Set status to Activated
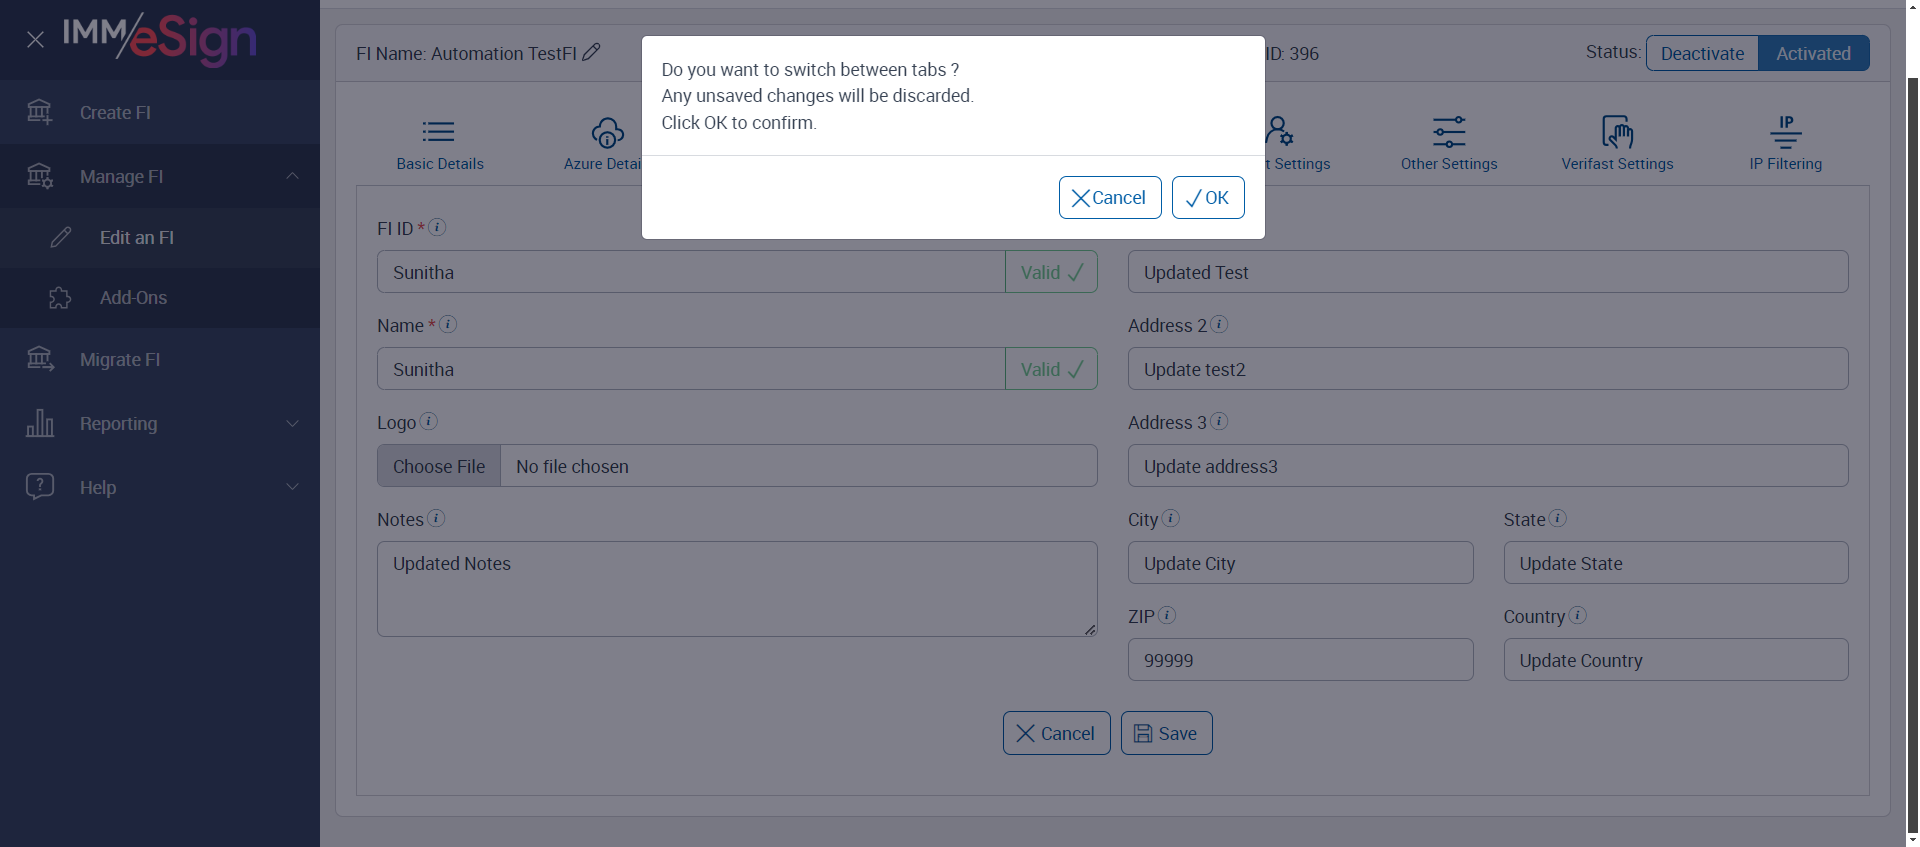The image size is (1920, 847). pyautogui.click(x=1813, y=53)
